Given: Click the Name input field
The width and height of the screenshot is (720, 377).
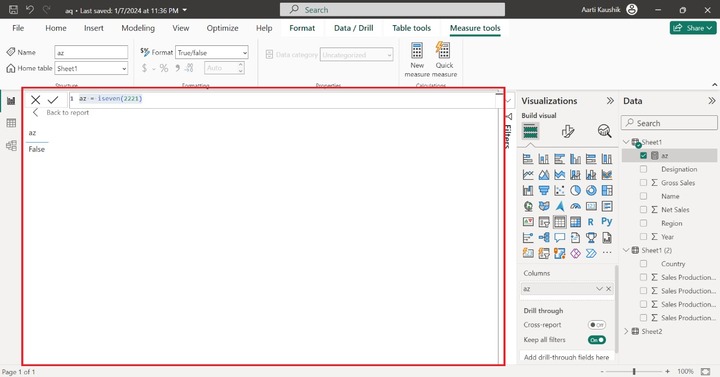Looking at the screenshot, I should click(91, 52).
